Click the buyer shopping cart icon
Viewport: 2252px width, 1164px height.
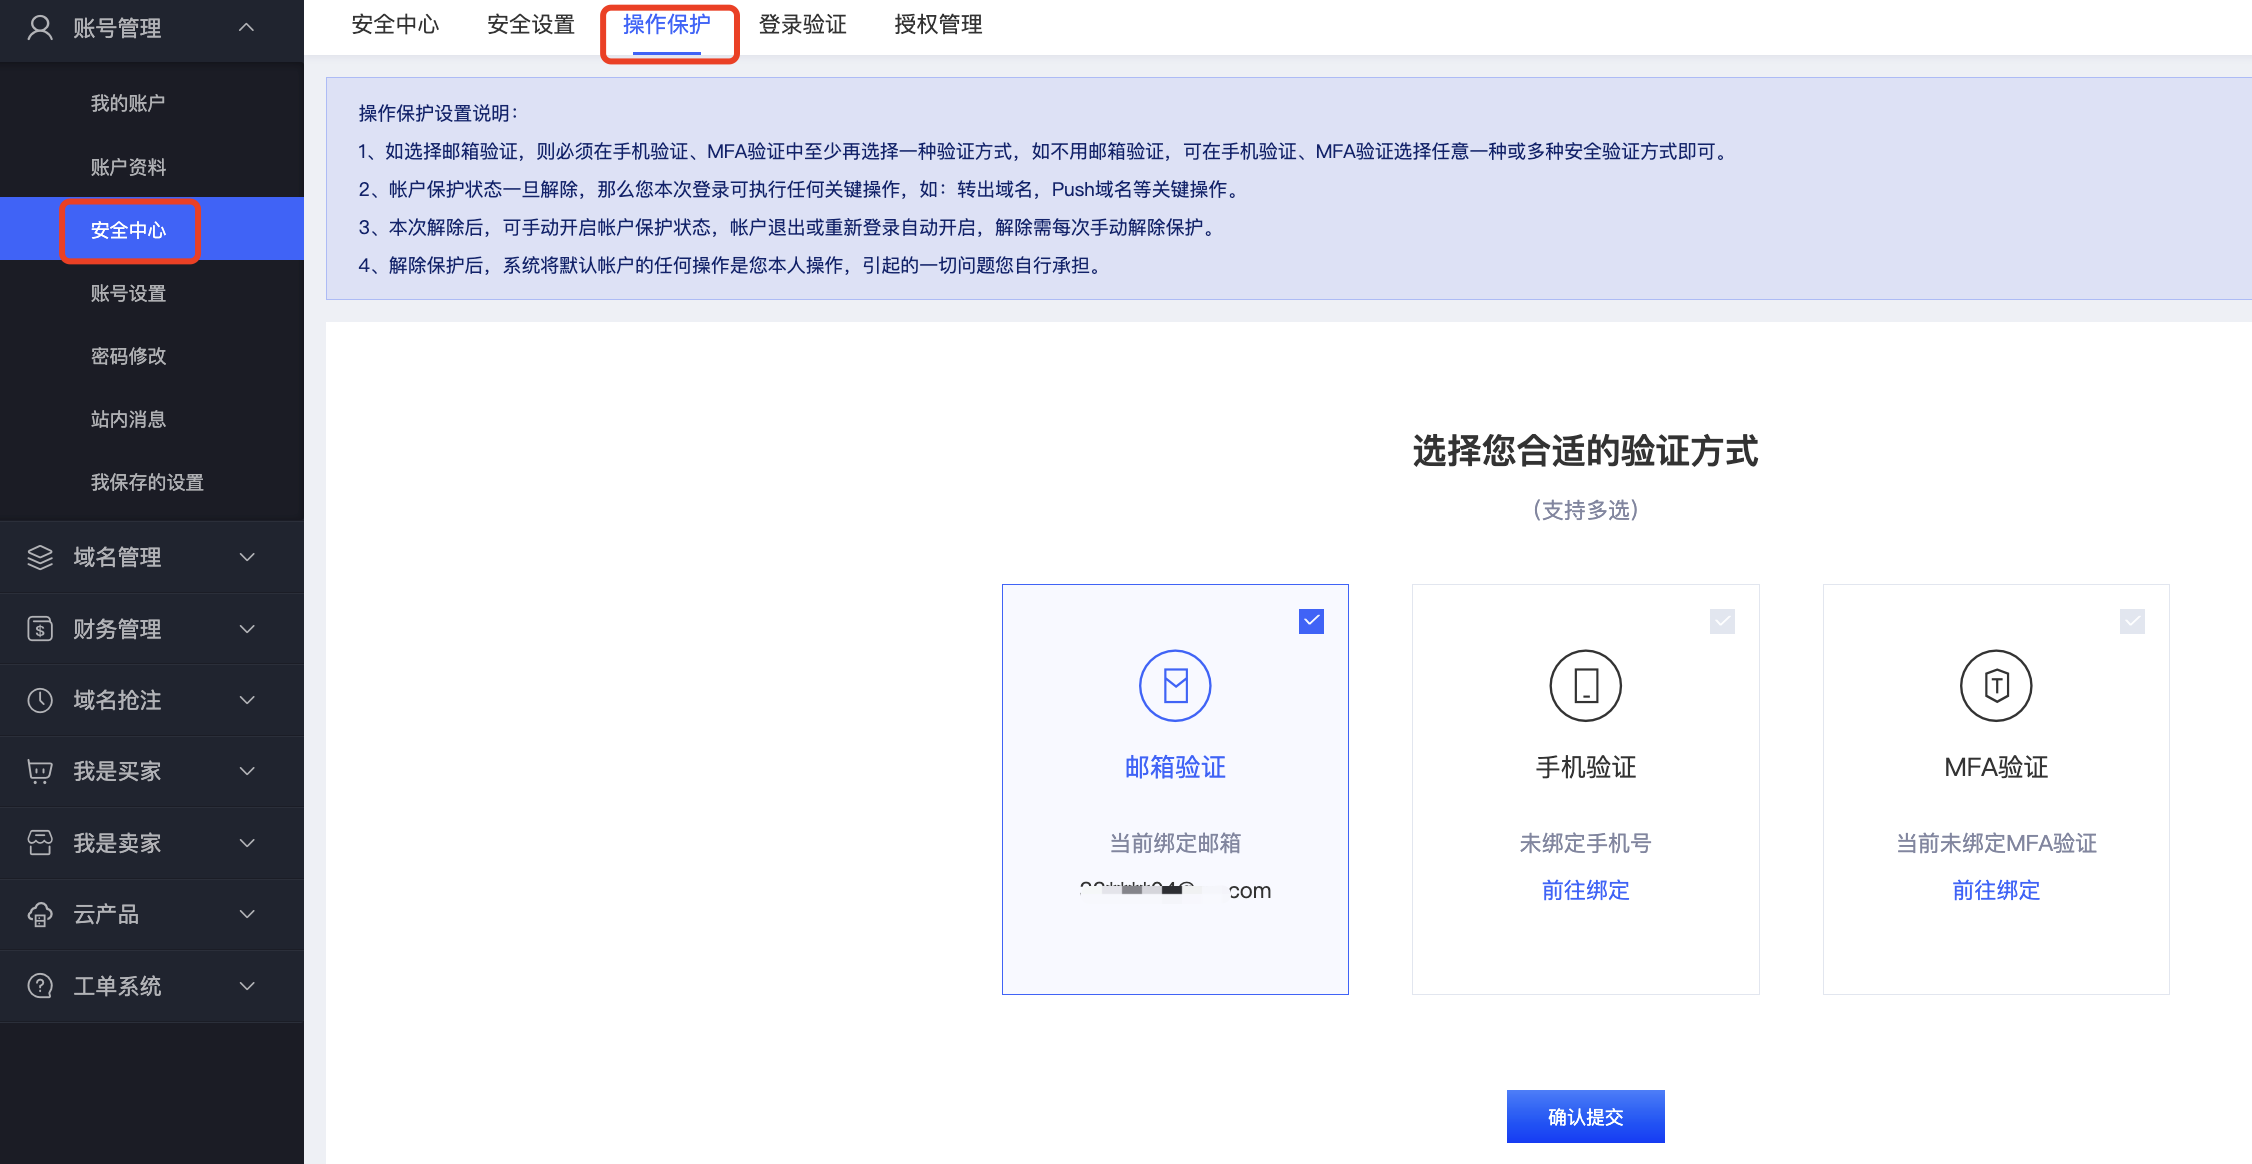[x=40, y=771]
